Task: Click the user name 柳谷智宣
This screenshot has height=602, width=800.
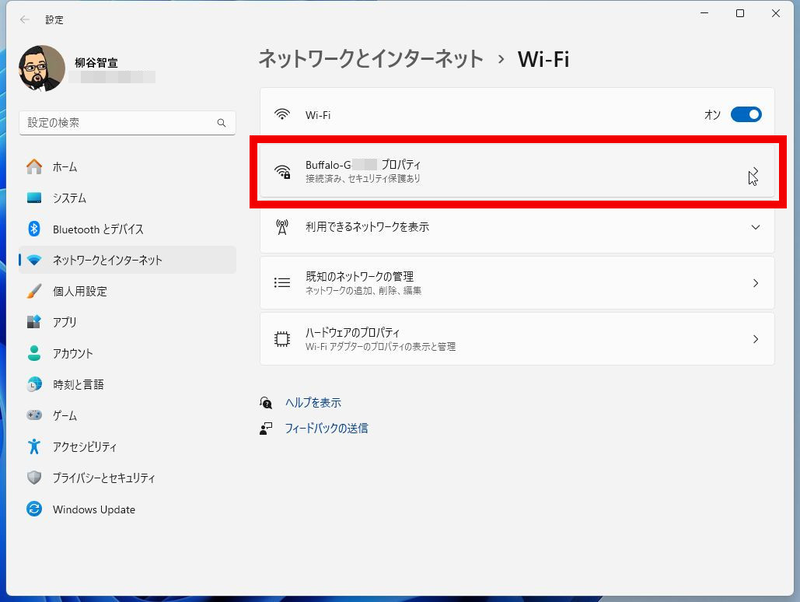Action: 96,63
